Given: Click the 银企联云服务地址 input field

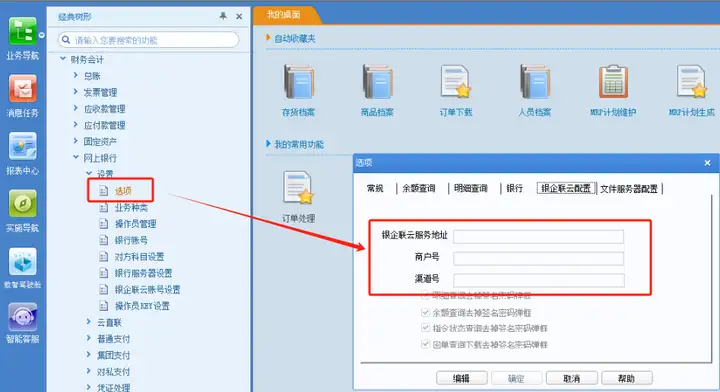Looking at the screenshot, I should click(x=538, y=237).
